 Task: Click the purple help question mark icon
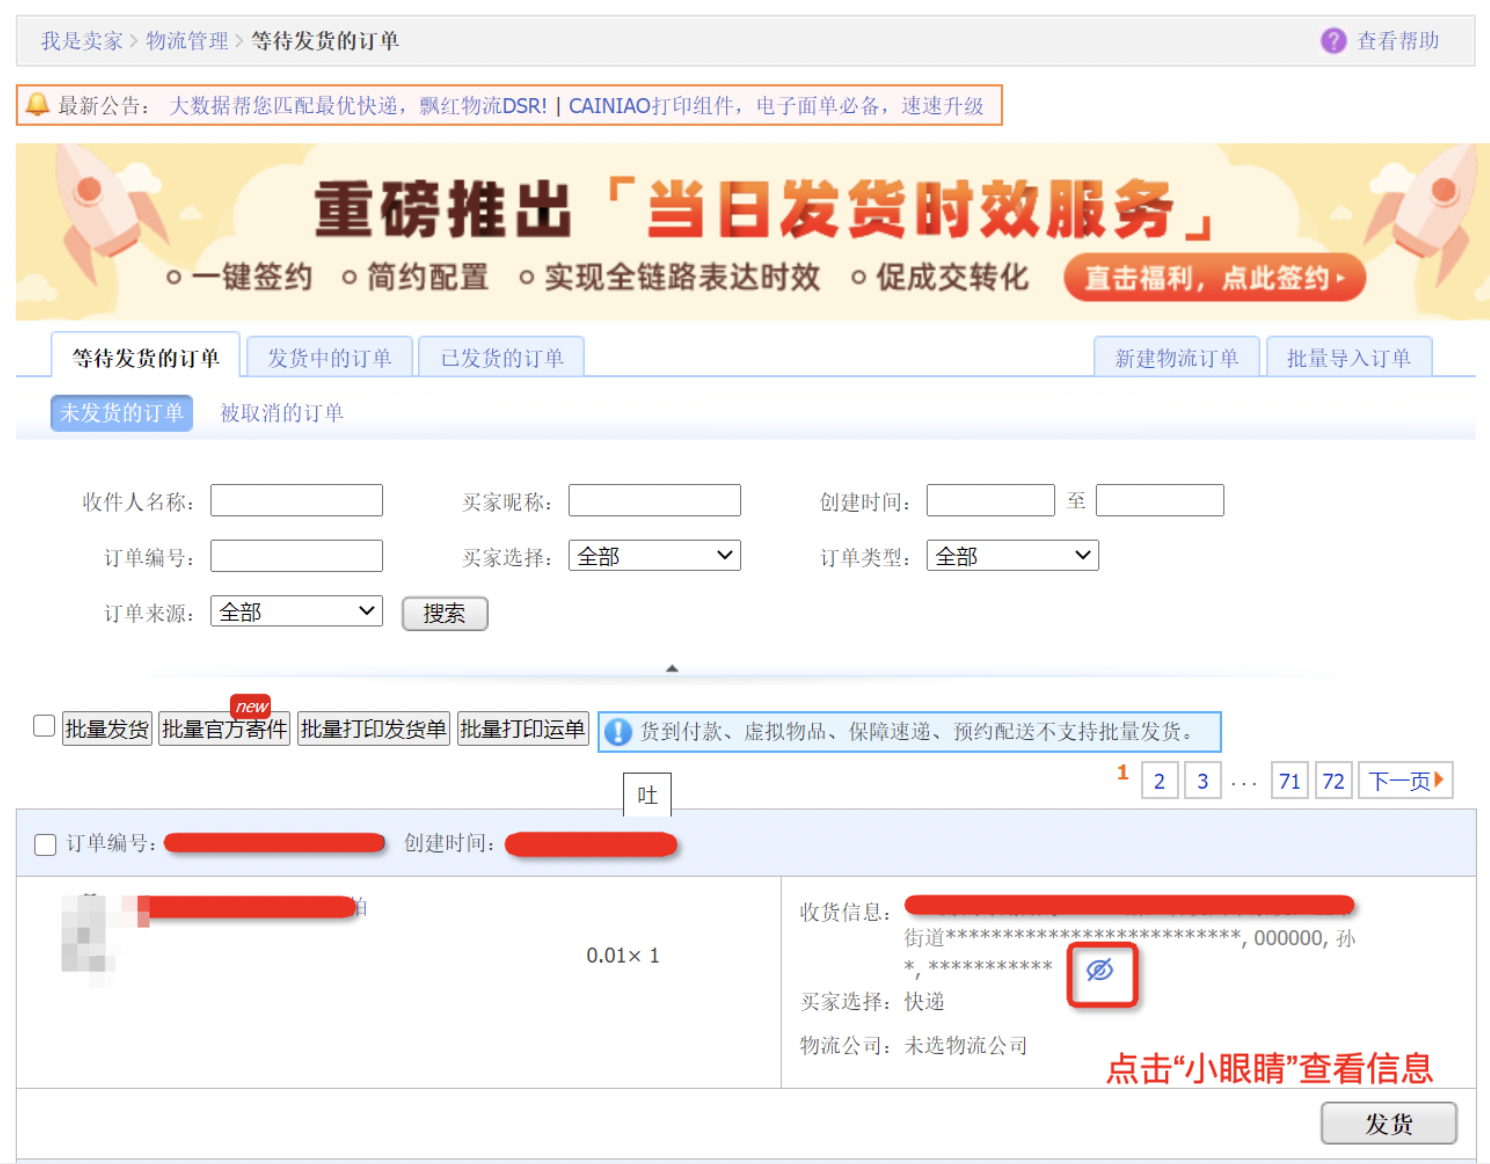[x=1333, y=41]
